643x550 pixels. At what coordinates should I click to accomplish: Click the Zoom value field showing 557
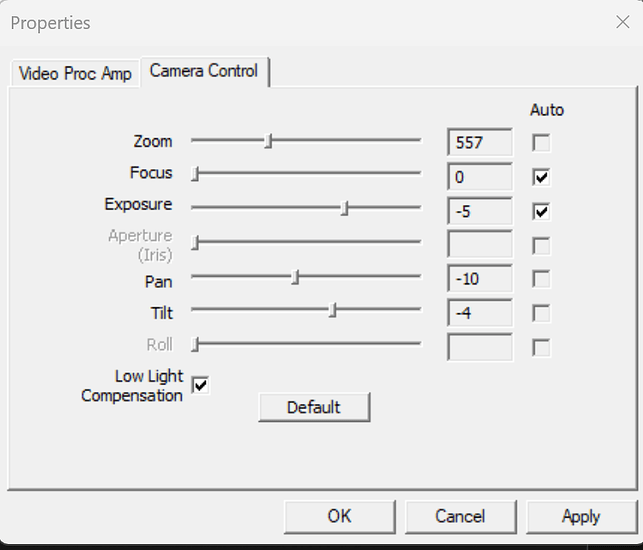[x=480, y=143]
